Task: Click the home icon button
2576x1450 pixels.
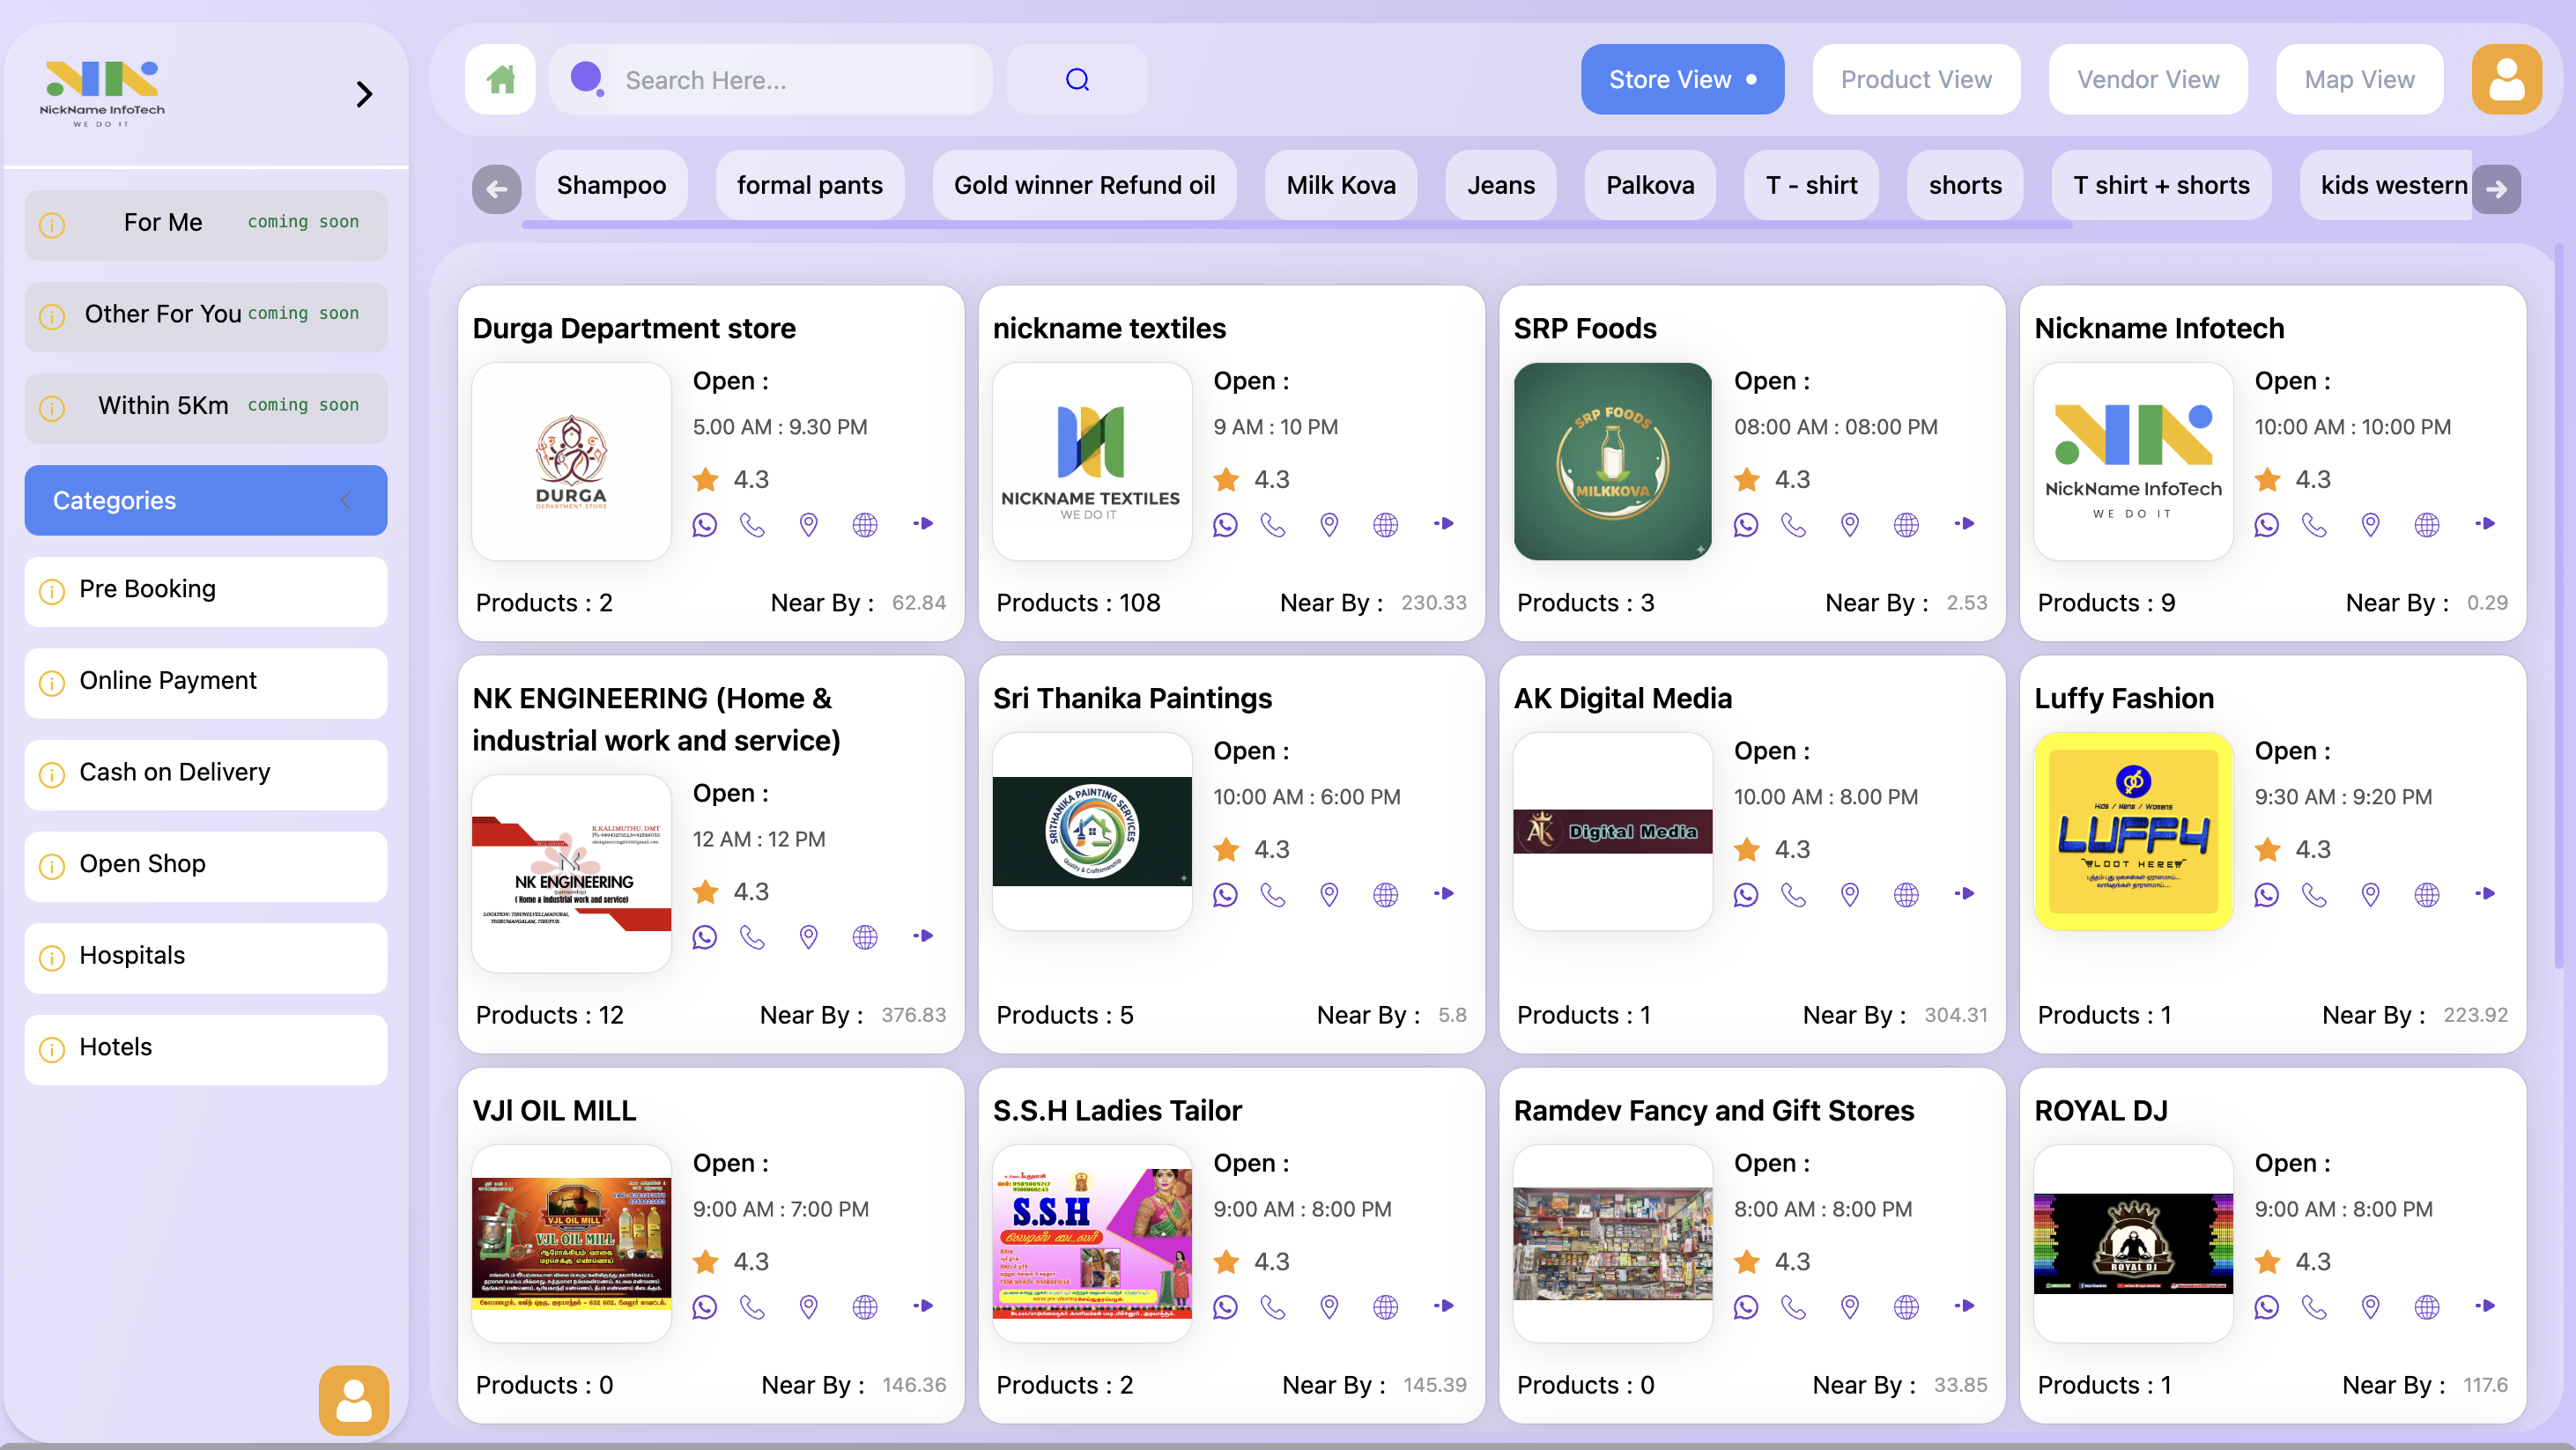Action: tap(500, 79)
